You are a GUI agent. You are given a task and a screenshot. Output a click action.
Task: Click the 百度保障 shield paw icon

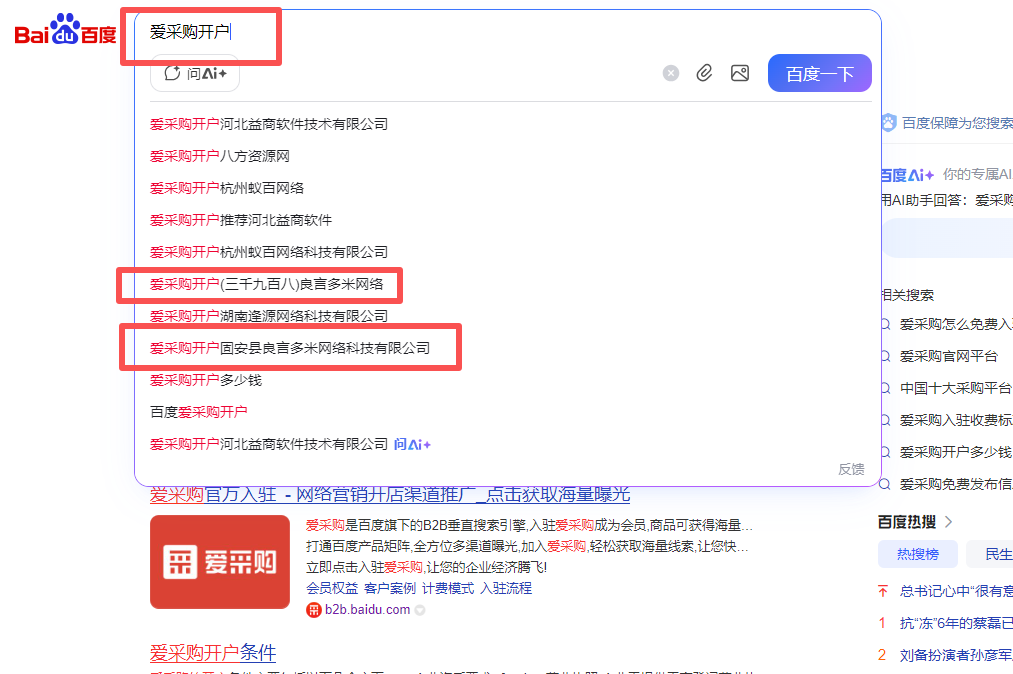(888, 123)
